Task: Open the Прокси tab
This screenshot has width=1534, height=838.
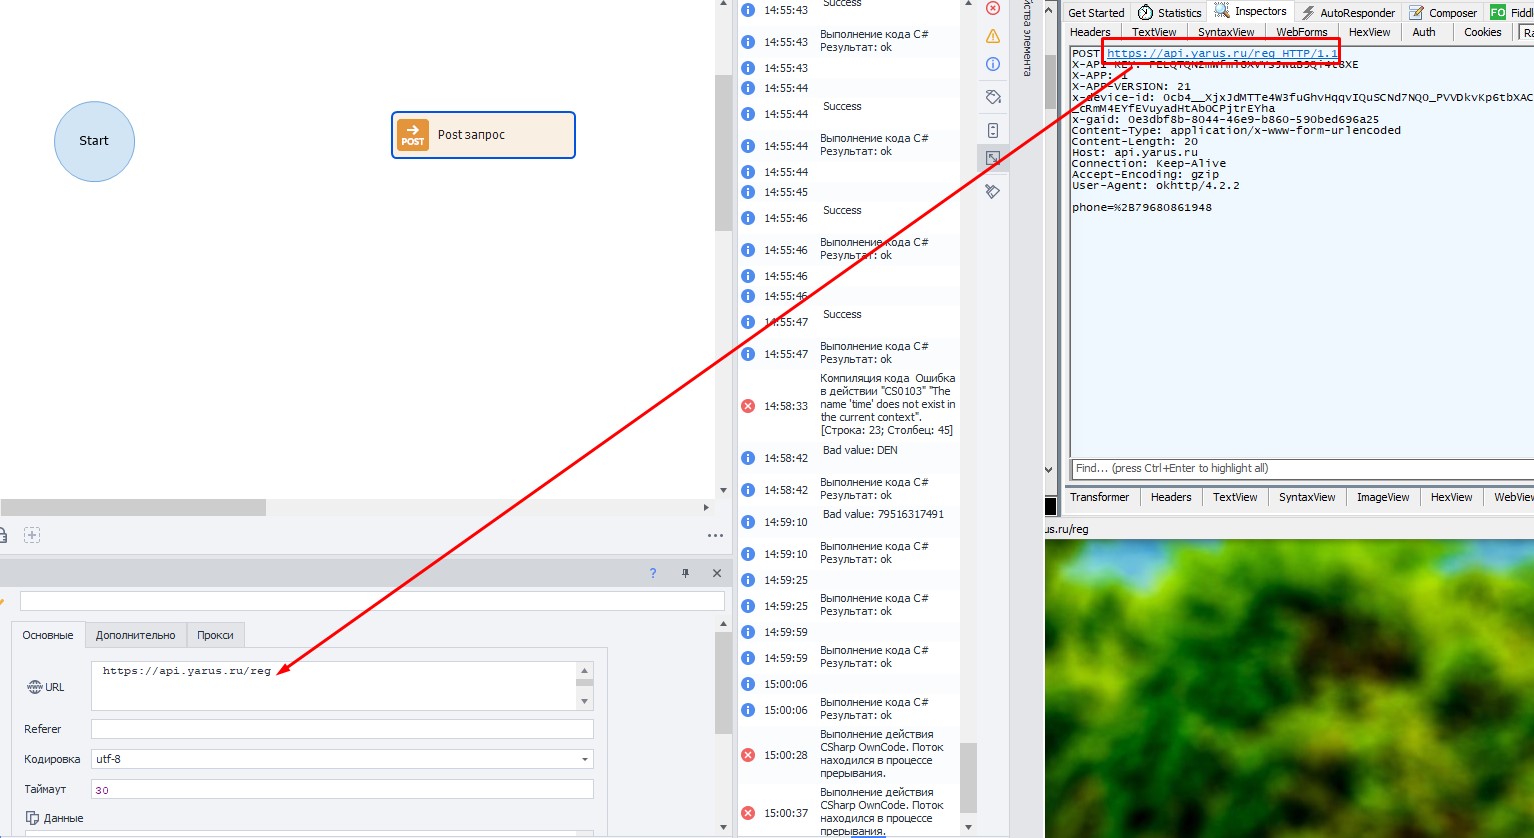Action: click(215, 635)
